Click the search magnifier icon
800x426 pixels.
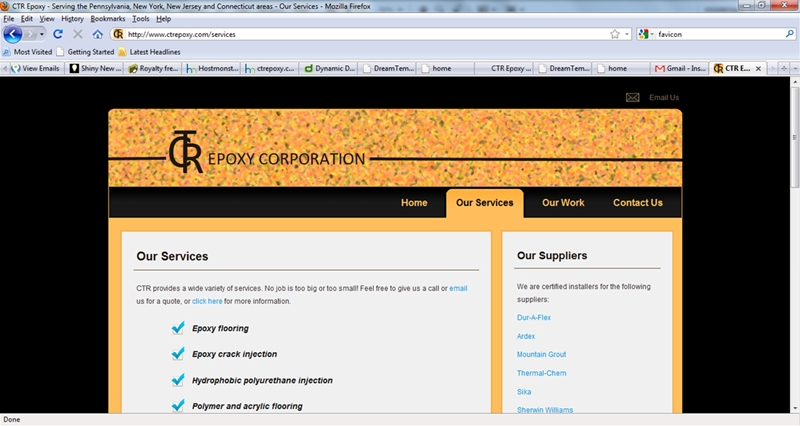click(x=789, y=34)
